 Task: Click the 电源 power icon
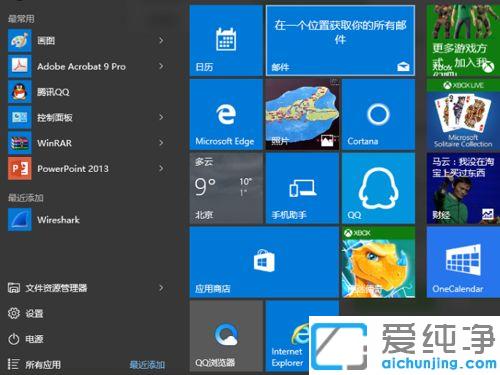[x=14, y=339]
